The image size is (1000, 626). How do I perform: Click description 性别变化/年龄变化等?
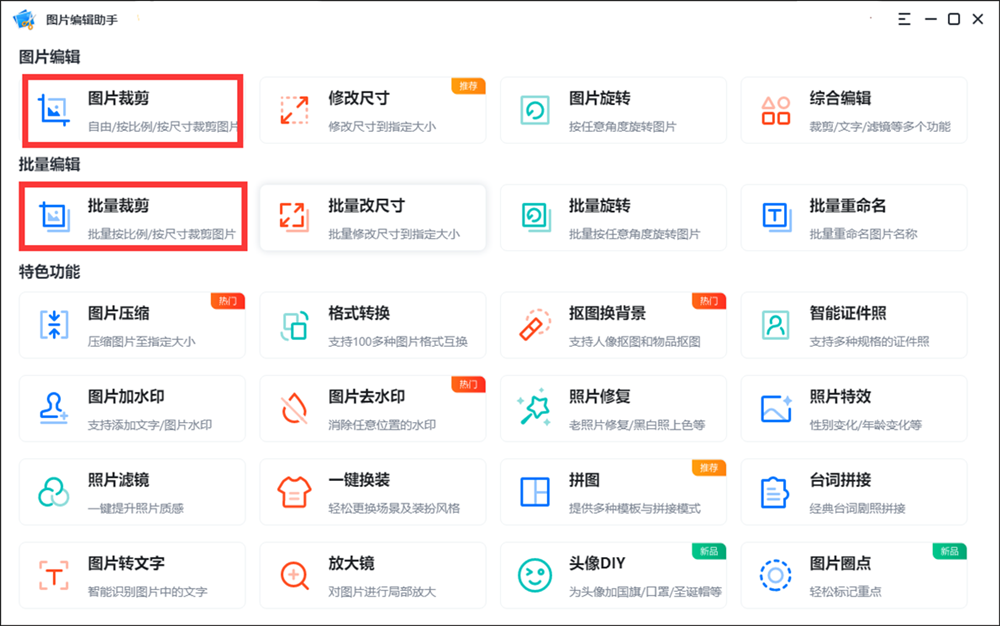866,425
